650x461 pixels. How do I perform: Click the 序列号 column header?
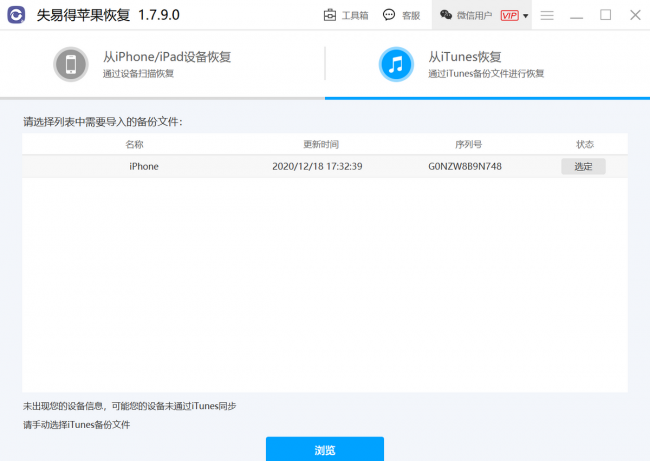[468, 144]
